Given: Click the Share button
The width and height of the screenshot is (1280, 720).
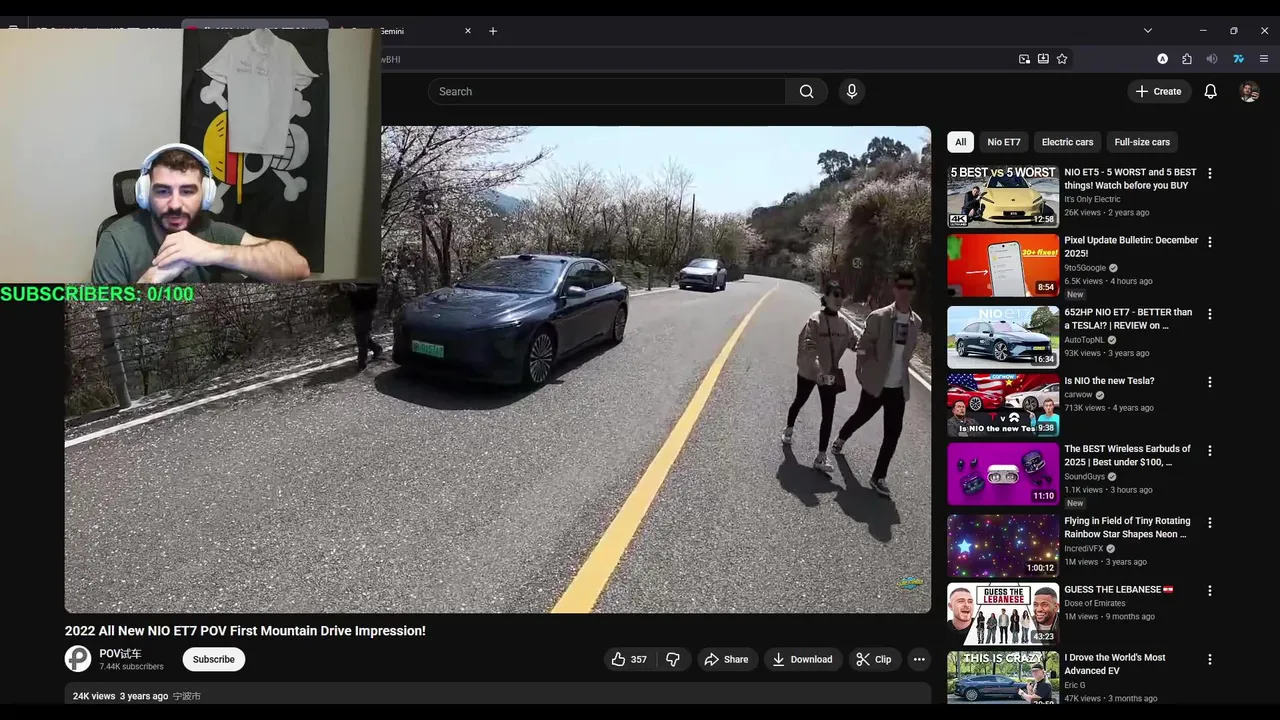Looking at the screenshot, I should pos(726,659).
